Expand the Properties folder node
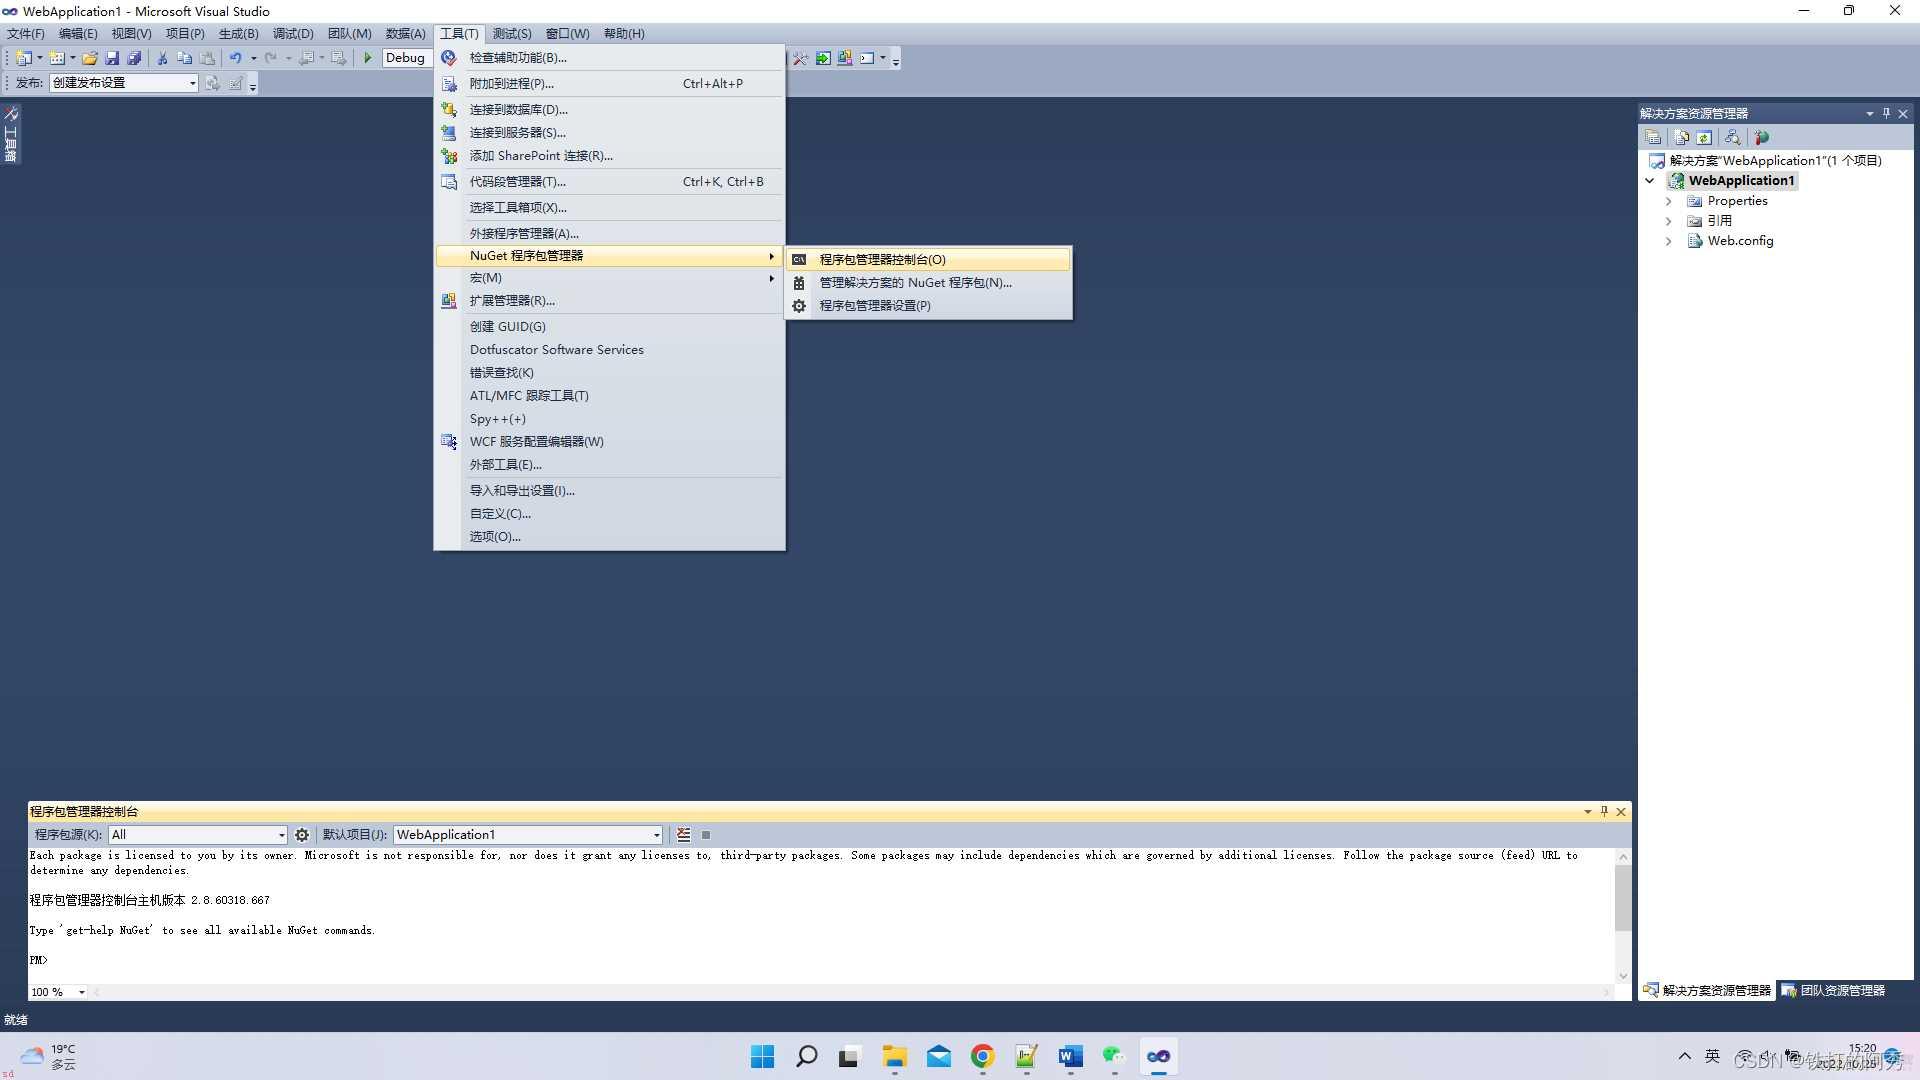Image resolution: width=1920 pixels, height=1080 pixels. pyautogui.click(x=1668, y=201)
